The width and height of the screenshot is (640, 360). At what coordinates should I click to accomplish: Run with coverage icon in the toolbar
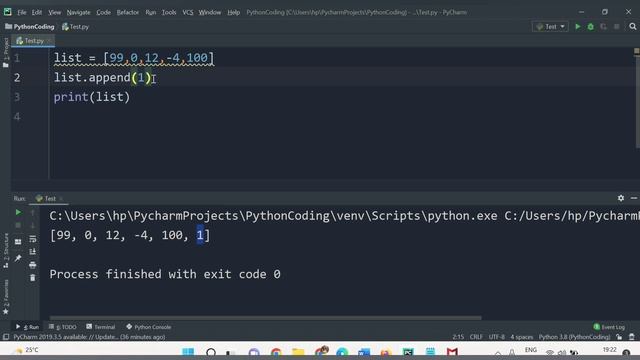(x=603, y=27)
